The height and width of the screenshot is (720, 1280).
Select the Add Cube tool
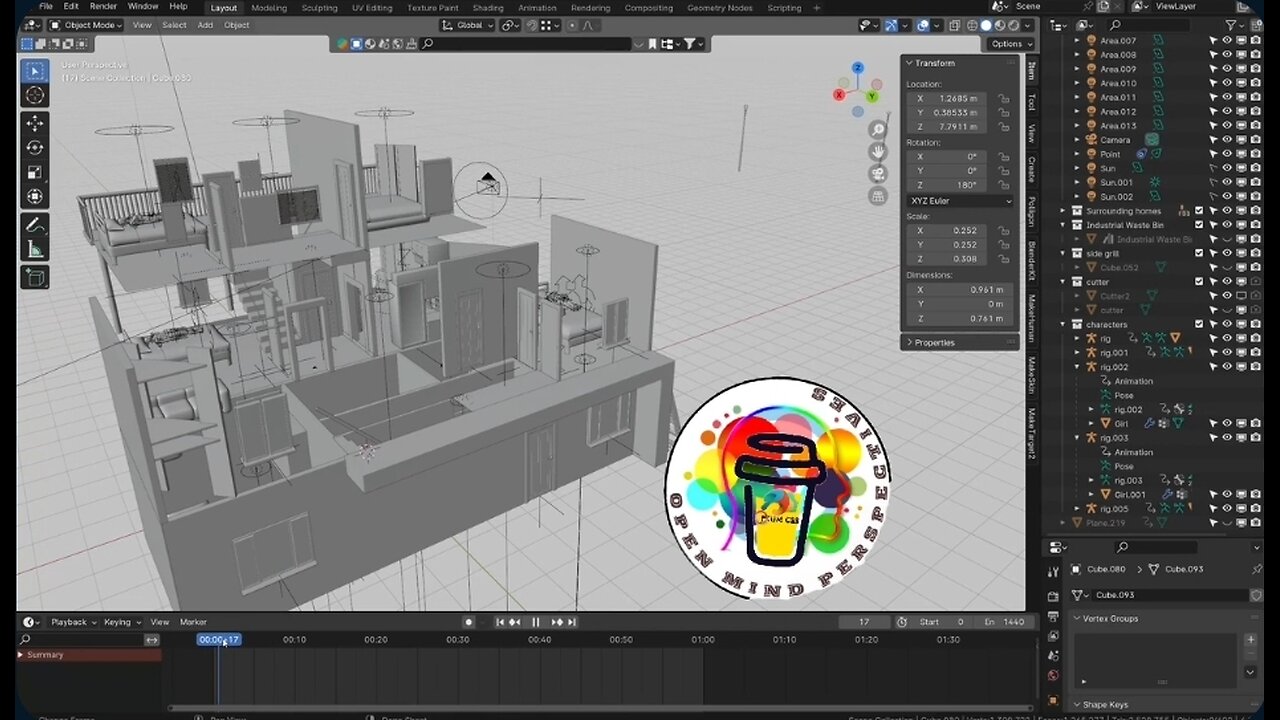tap(35, 277)
